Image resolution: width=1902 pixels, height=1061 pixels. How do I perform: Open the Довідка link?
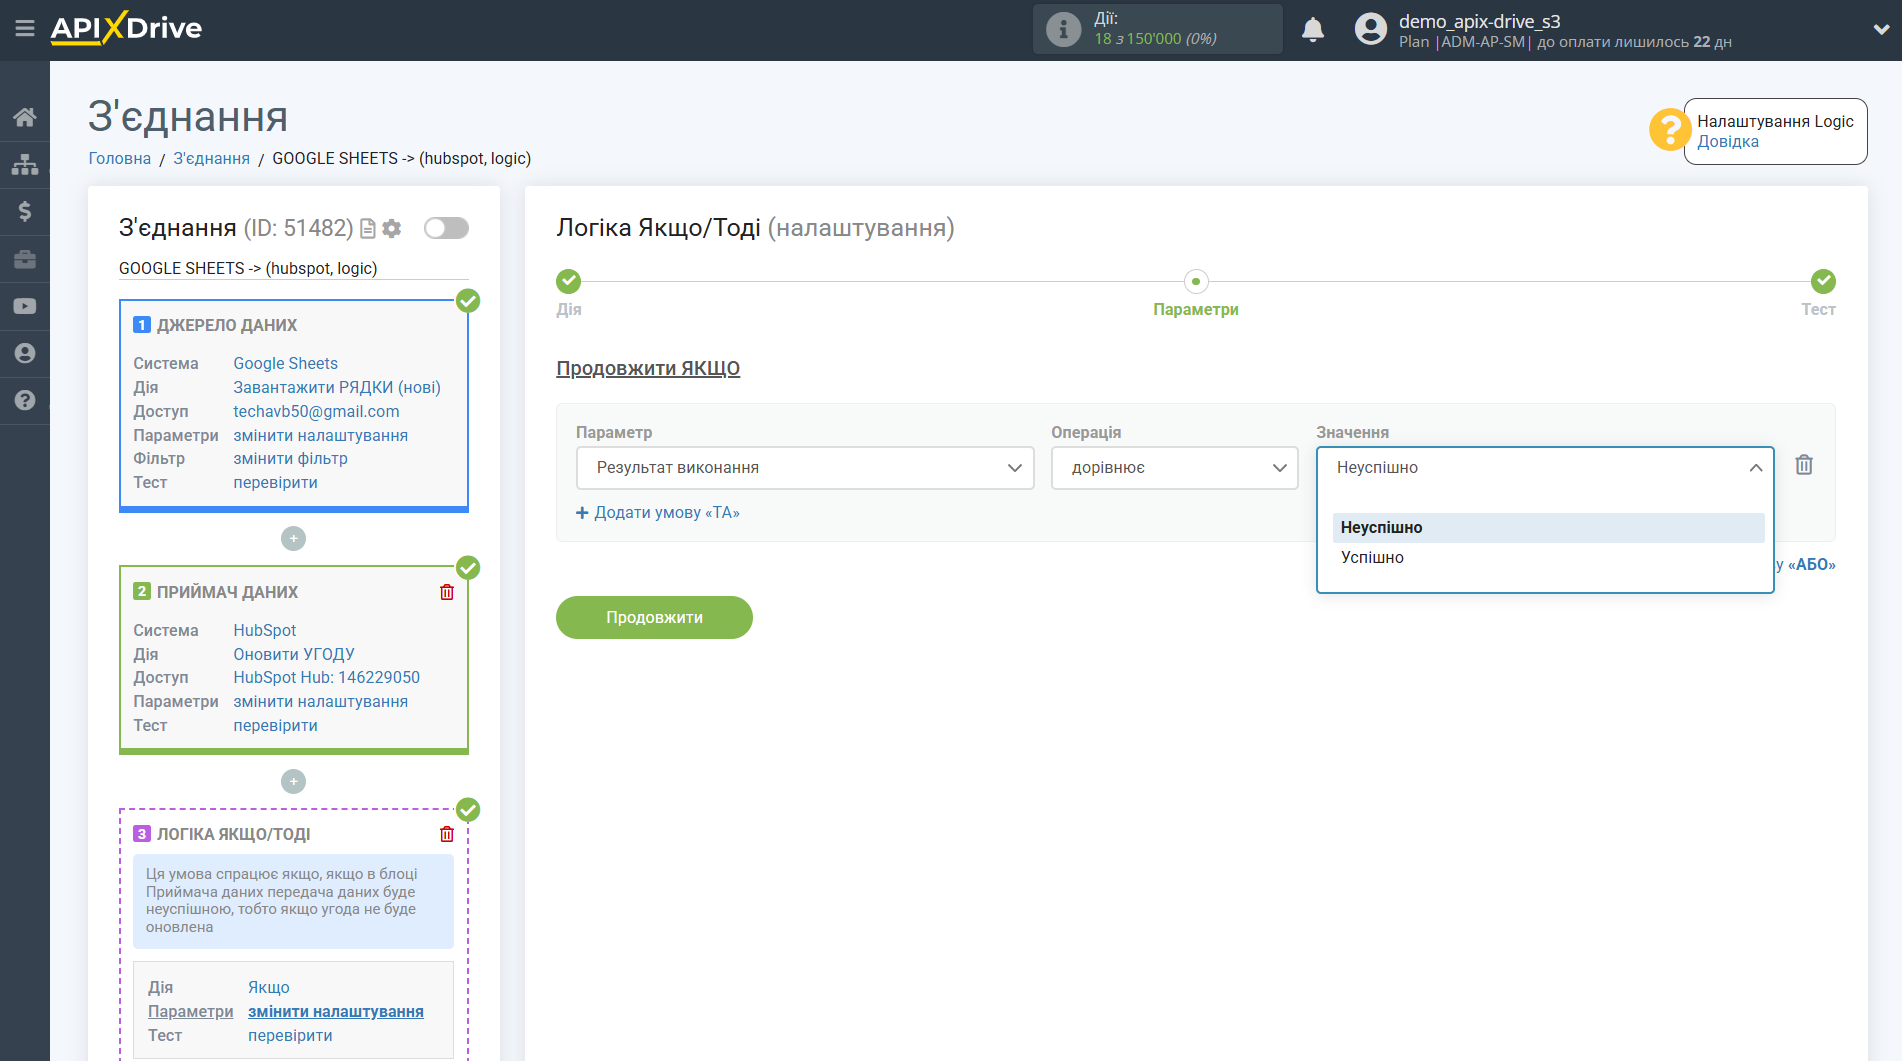point(1727,142)
